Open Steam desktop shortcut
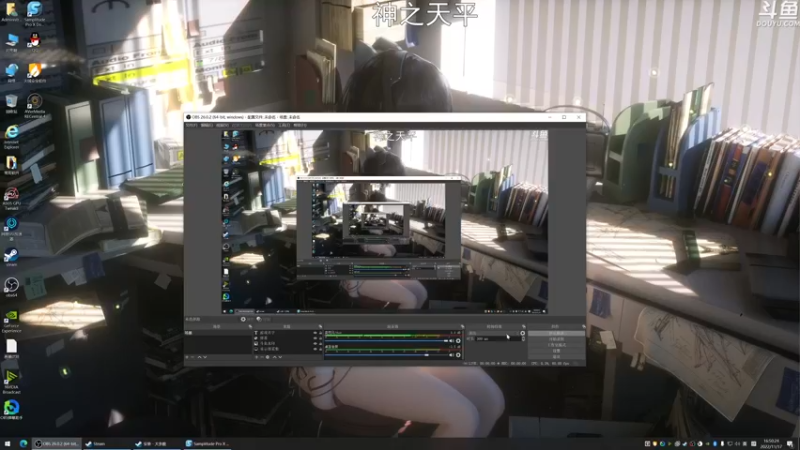Viewport: 800px width, 450px height. point(11,257)
